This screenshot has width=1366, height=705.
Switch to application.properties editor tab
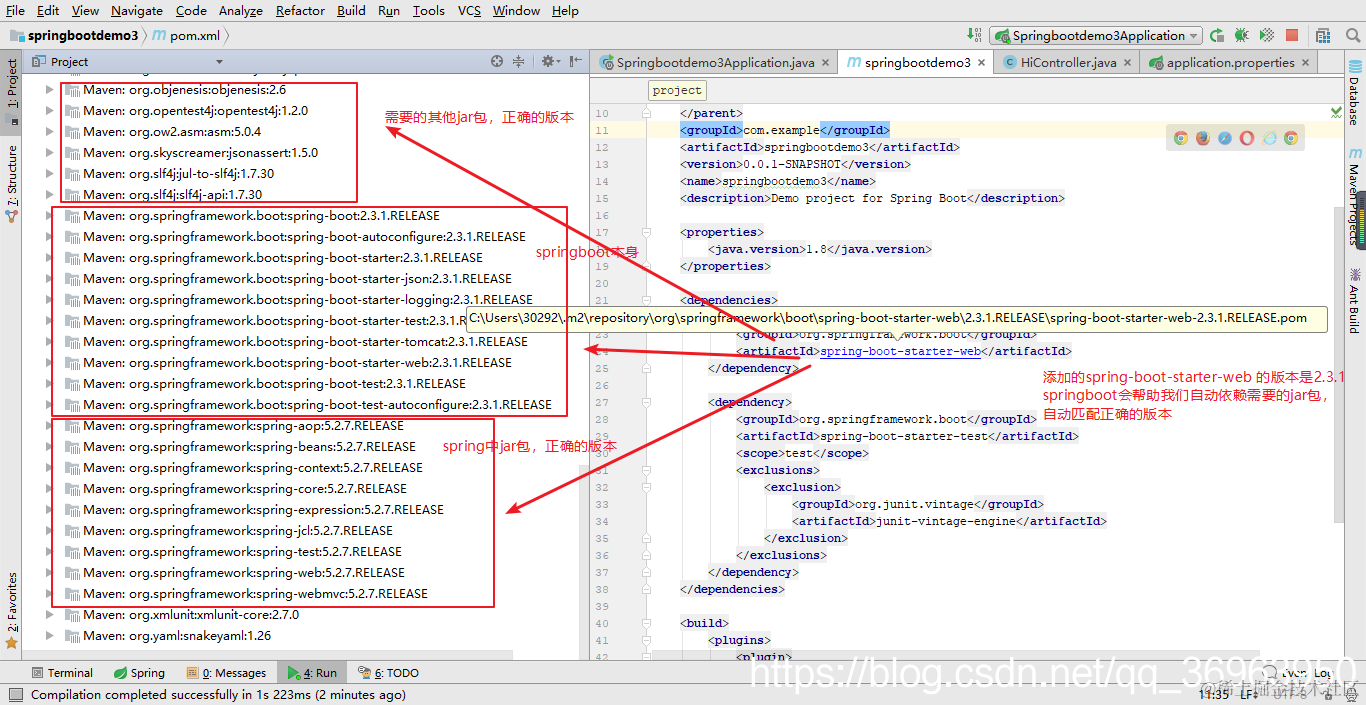1230,62
